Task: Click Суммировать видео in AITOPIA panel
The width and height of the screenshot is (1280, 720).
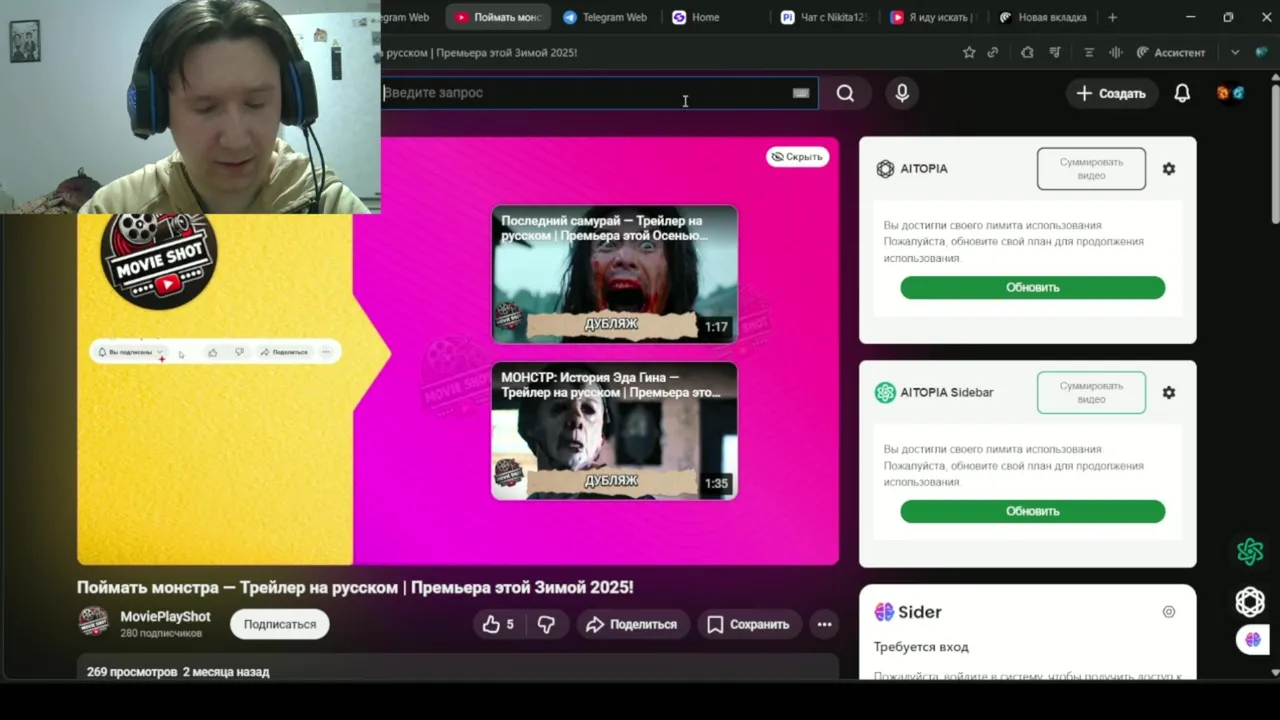Action: point(1091,169)
